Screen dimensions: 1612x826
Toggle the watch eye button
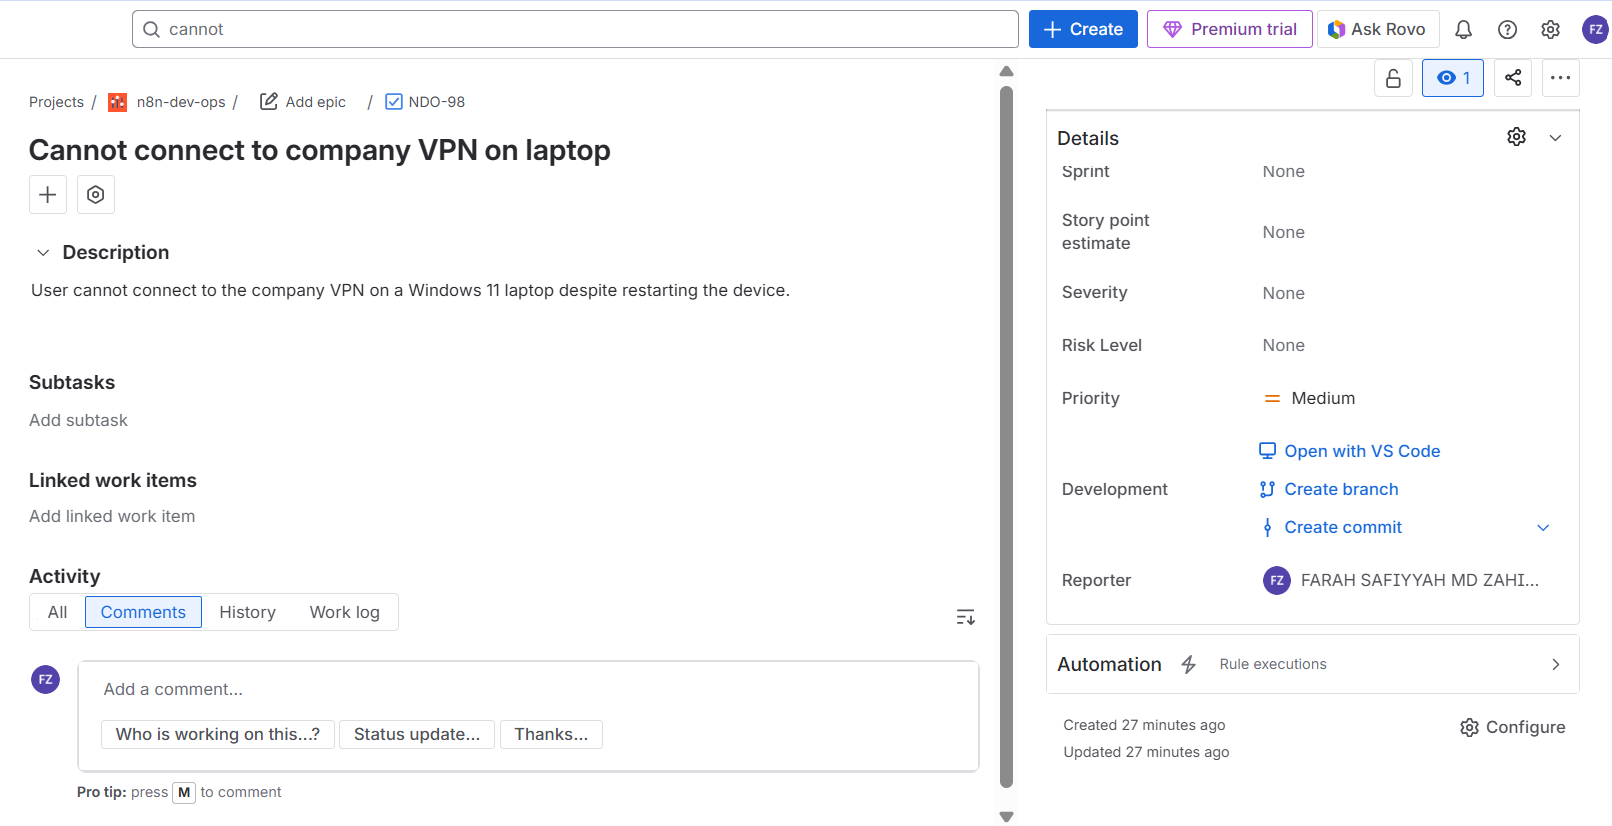pyautogui.click(x=1452, y=78)
